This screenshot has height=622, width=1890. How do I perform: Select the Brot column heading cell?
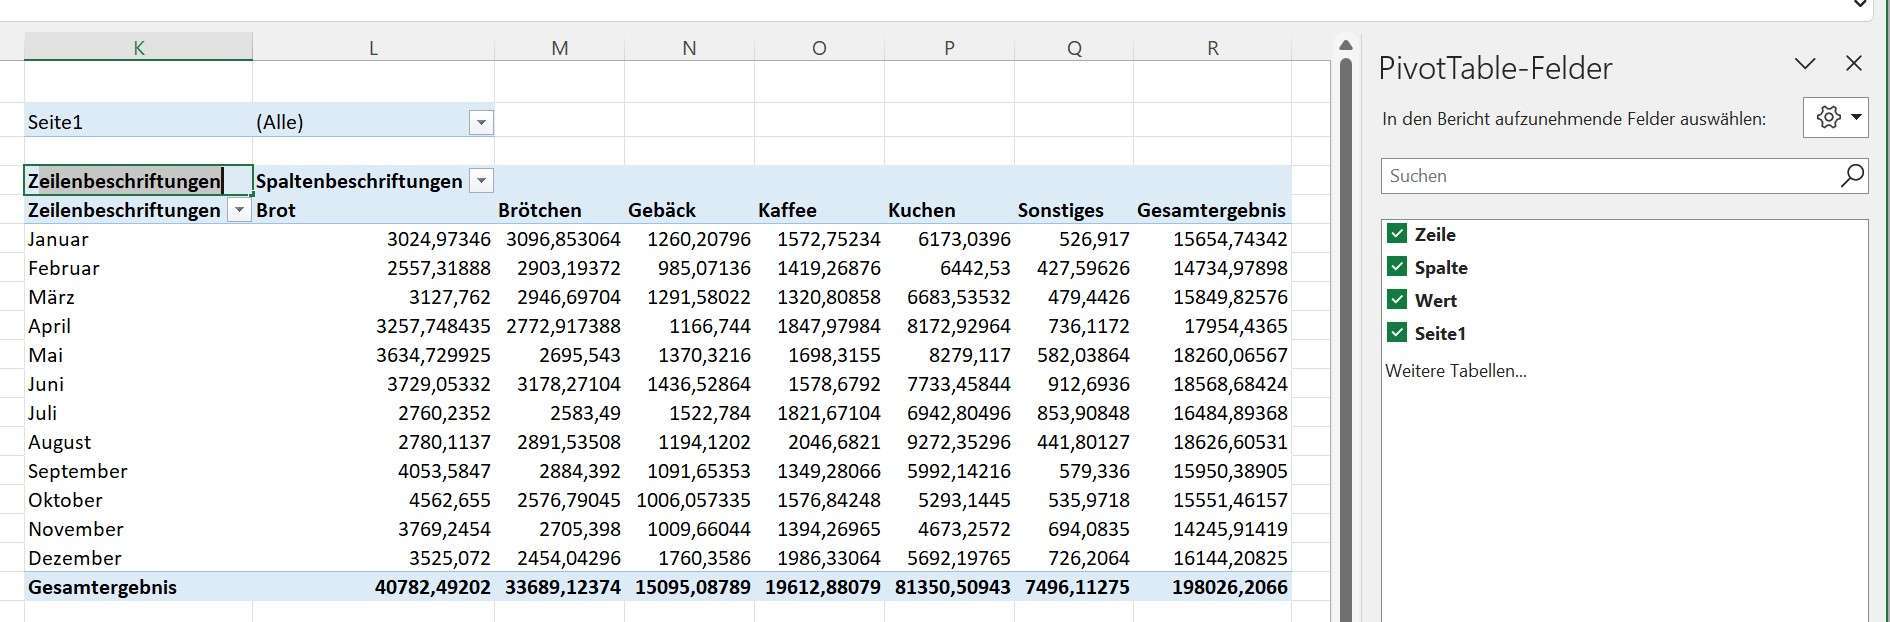pos(373,210)
